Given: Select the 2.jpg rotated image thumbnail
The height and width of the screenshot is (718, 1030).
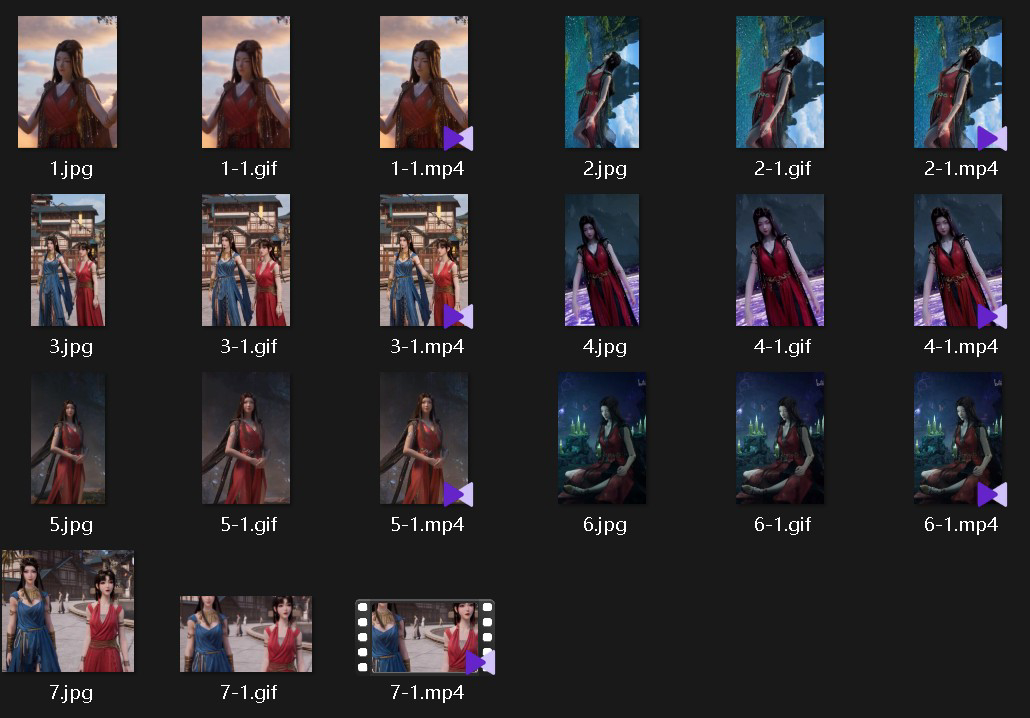Looking at the screenshot, I should [602, 82].
